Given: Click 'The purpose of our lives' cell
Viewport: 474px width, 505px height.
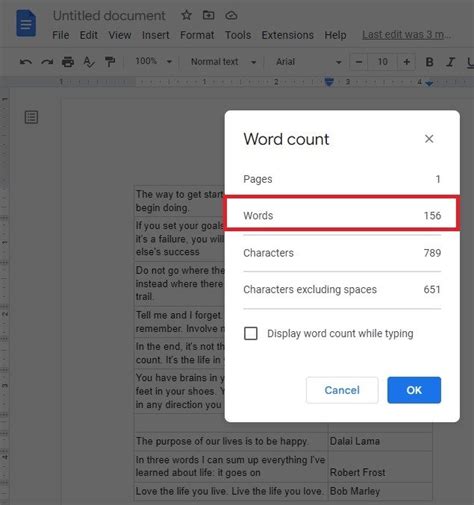Looking at the screenshot, I should [x=231, y=441].
